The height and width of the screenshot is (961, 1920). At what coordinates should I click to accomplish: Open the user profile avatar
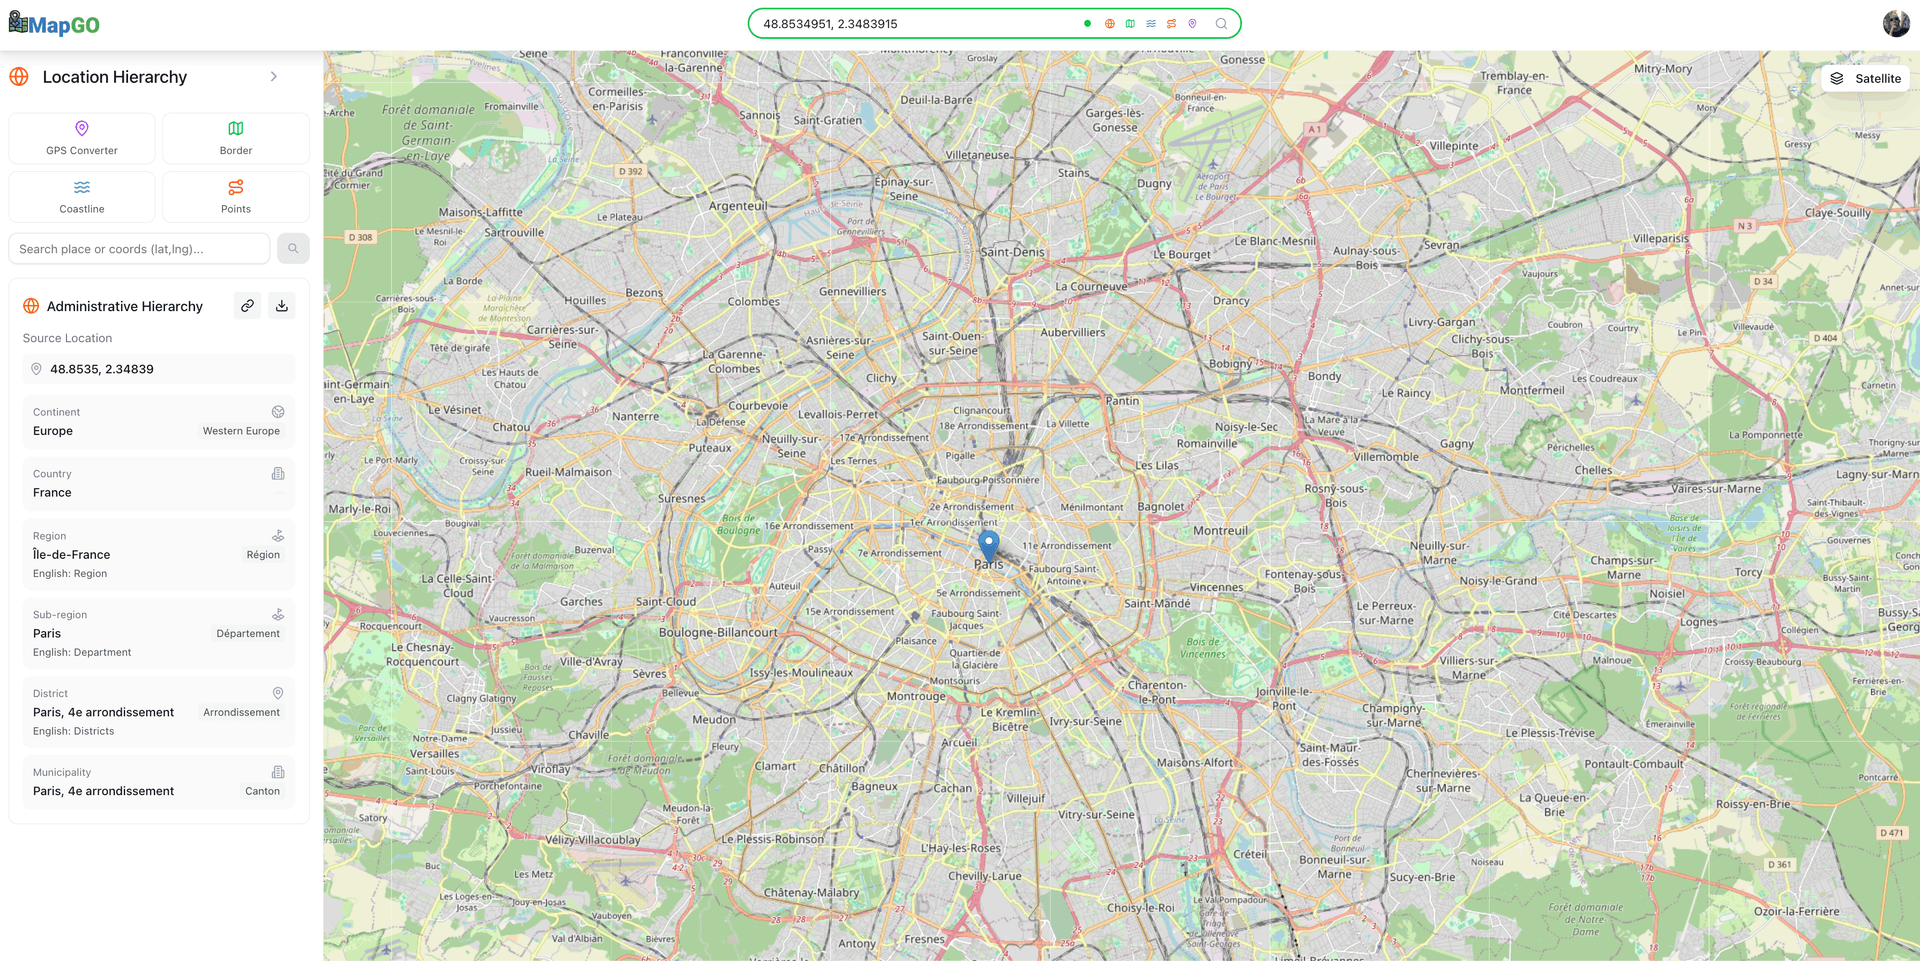(1895, 24)
